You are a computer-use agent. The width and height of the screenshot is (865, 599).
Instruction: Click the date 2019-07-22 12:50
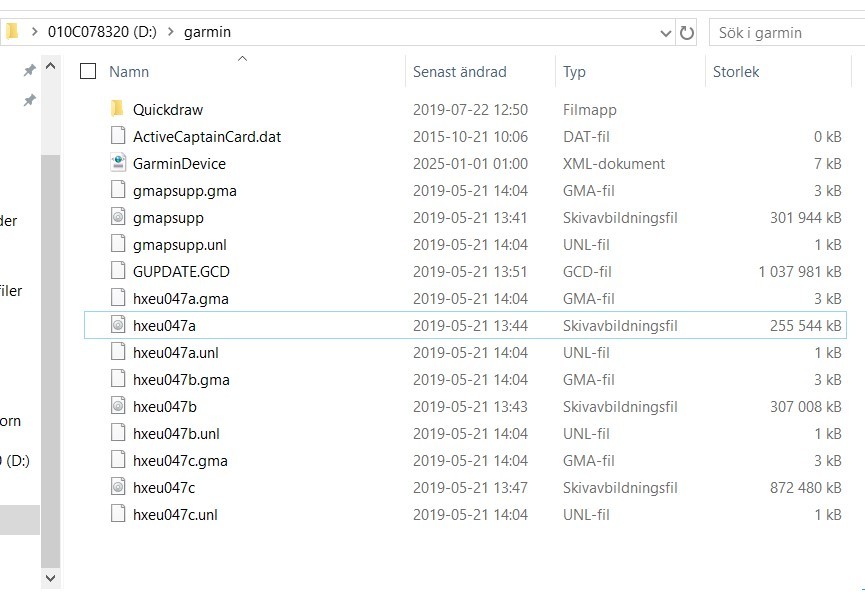(470, 110)
